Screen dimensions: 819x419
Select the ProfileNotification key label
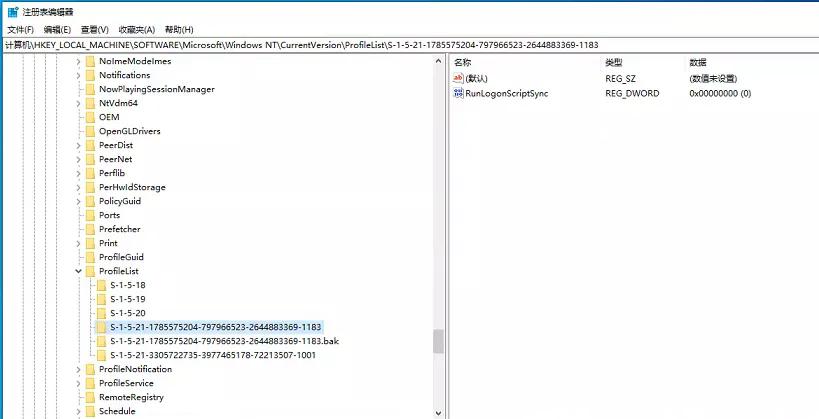[135, 369]
